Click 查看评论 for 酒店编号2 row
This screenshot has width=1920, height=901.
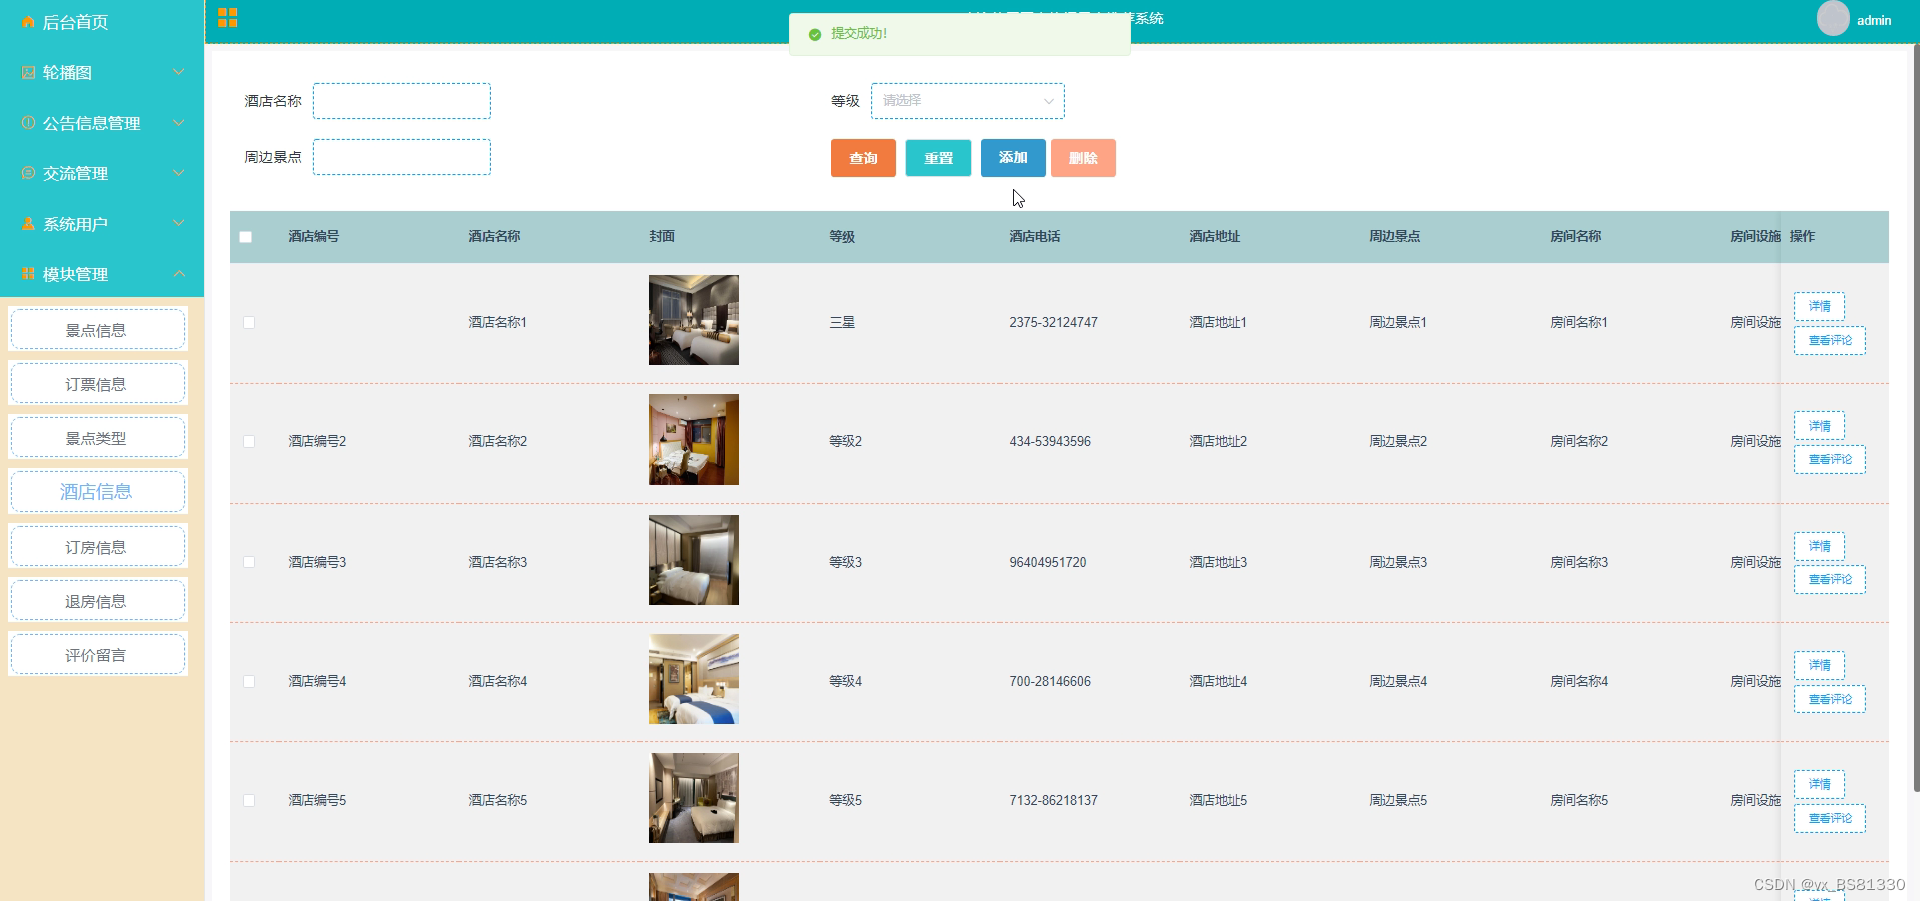(x=1830, y=459)
